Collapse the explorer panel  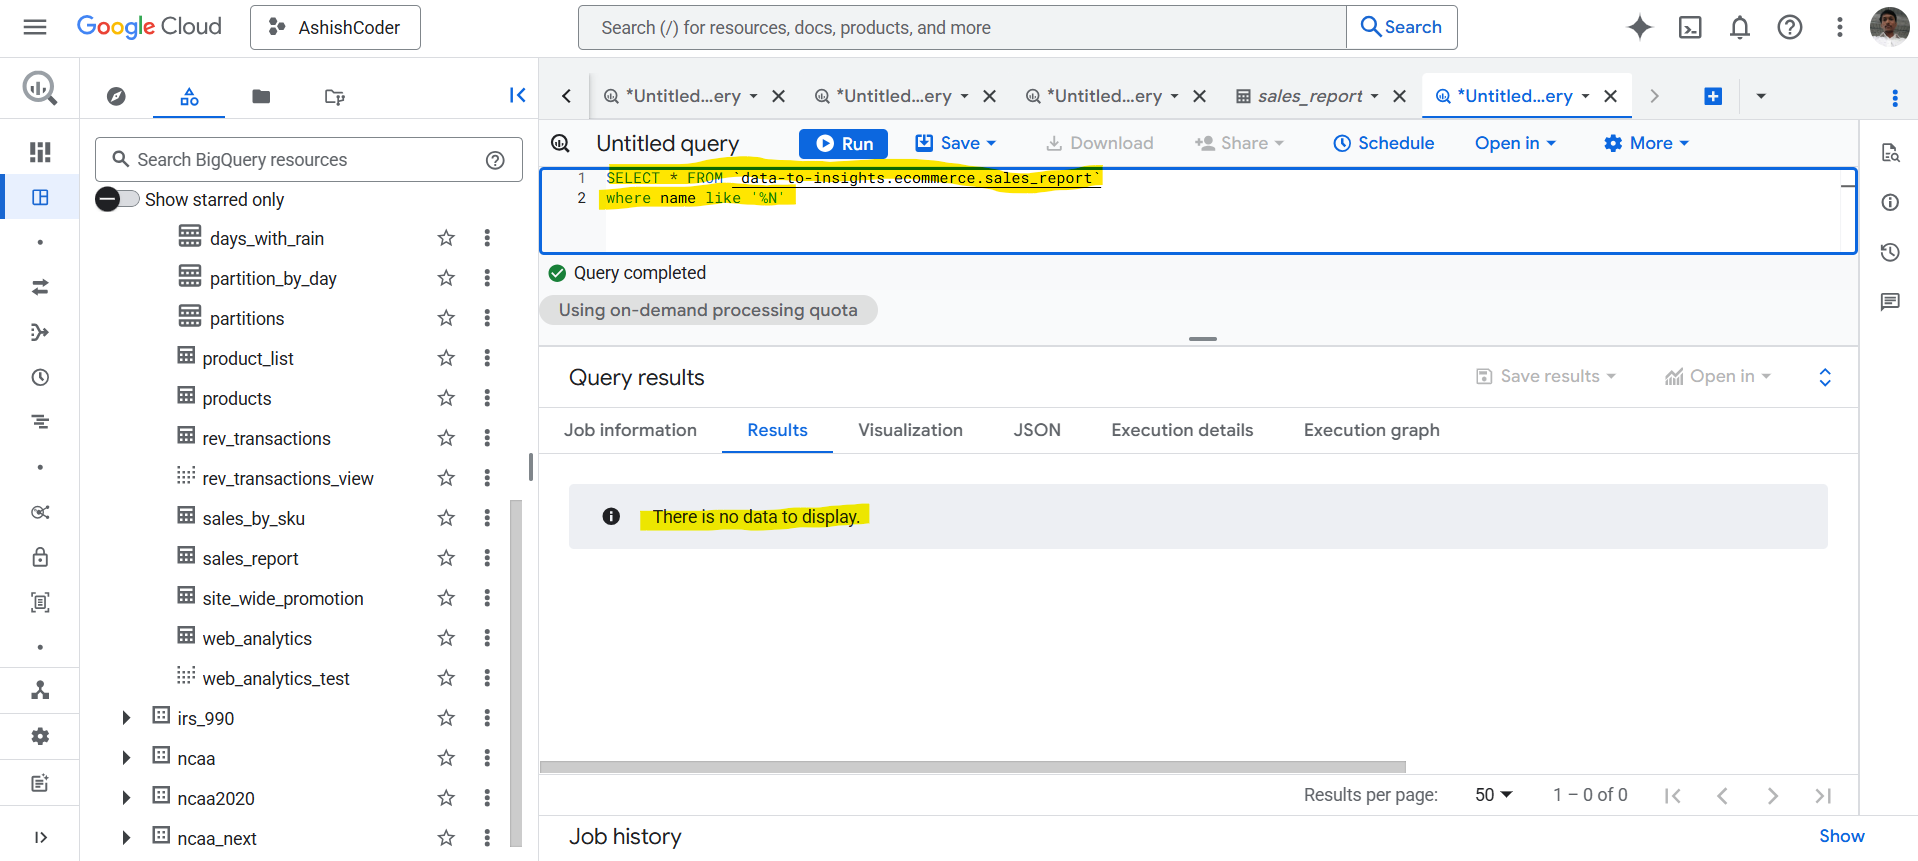[x=517, y=95]
